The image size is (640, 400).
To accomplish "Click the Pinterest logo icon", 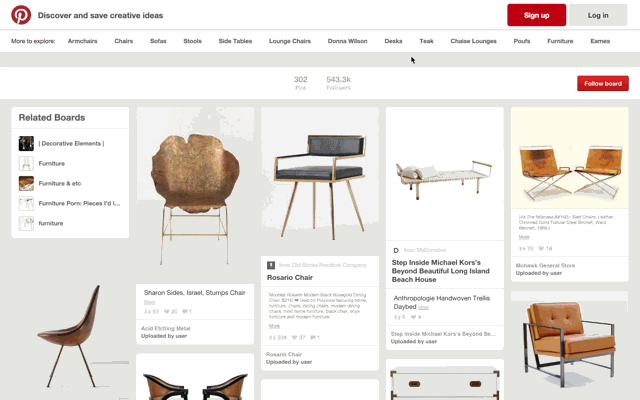I will 21,15.
